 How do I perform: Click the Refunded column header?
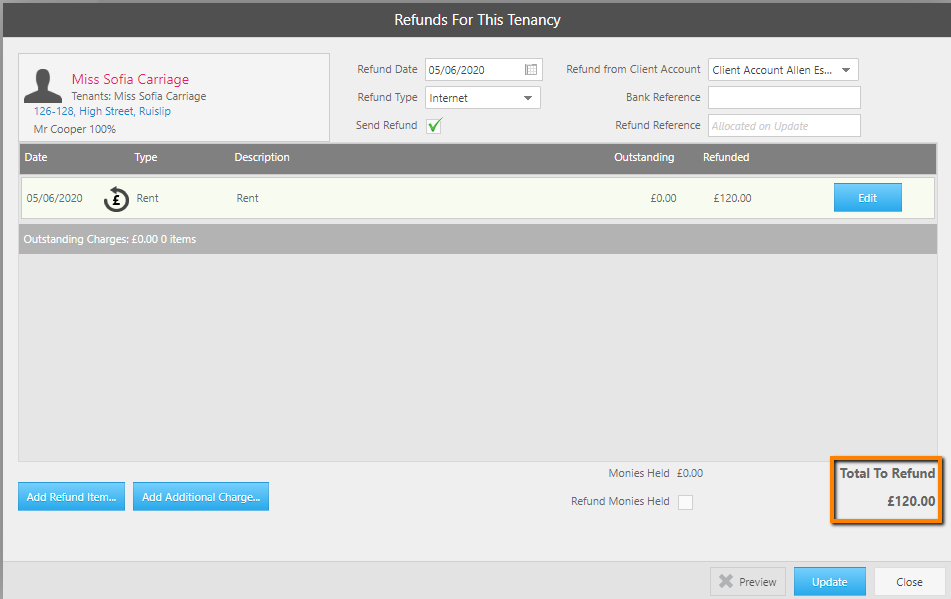(x=726, y=157)
